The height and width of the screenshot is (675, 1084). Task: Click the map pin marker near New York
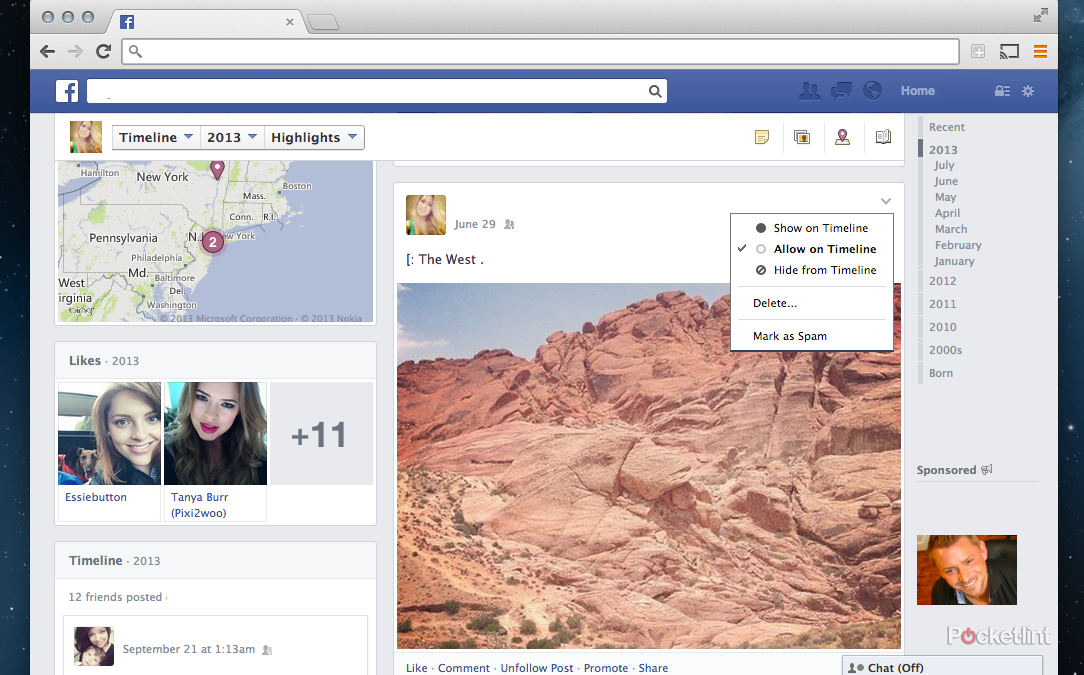tap(217, 169)
